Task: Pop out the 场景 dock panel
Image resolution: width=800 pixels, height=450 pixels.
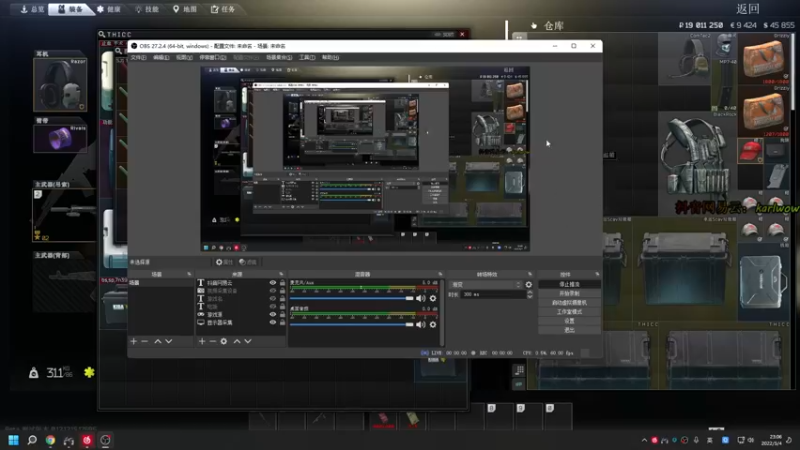Action: coord(189,274)
